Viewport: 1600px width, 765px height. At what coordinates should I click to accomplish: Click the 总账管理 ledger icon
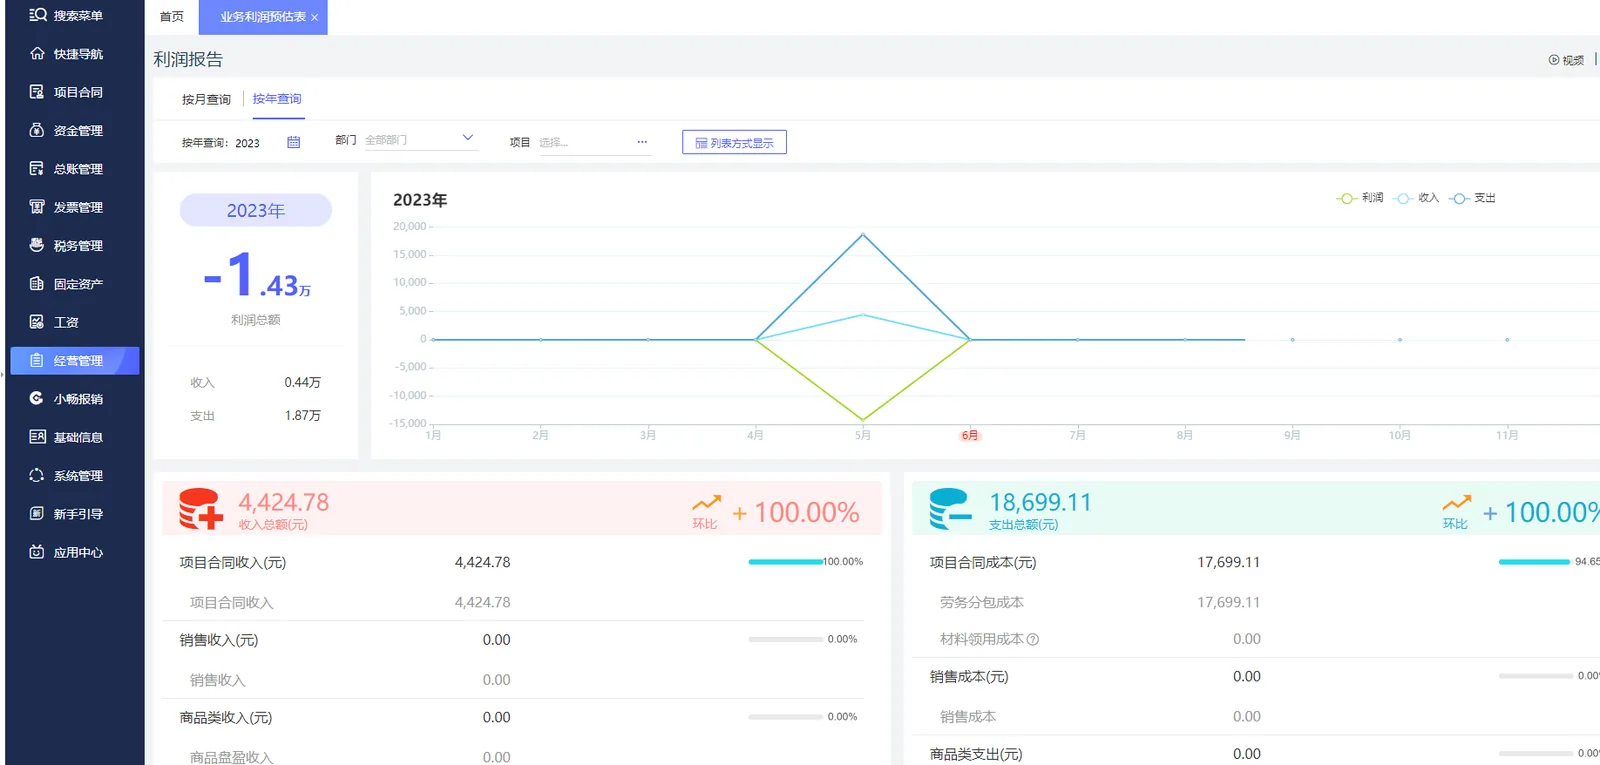[x=37, y=169]
